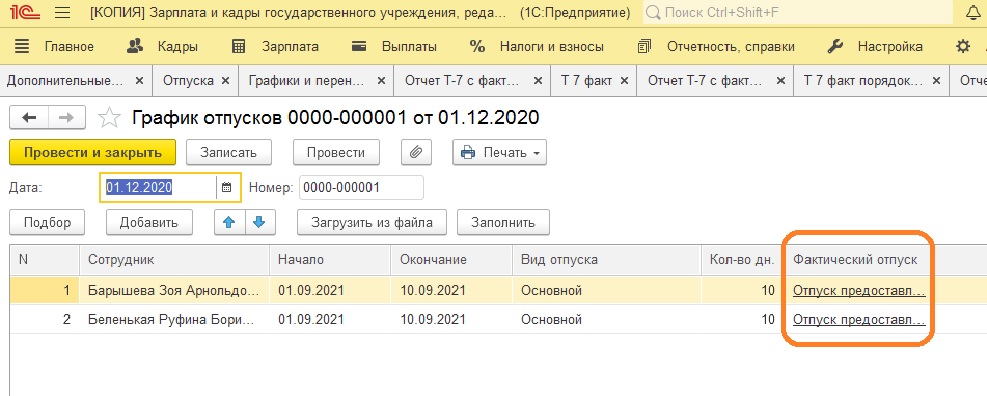
Task: Switch to the Отпуска tab
Action: pos(188,81)
